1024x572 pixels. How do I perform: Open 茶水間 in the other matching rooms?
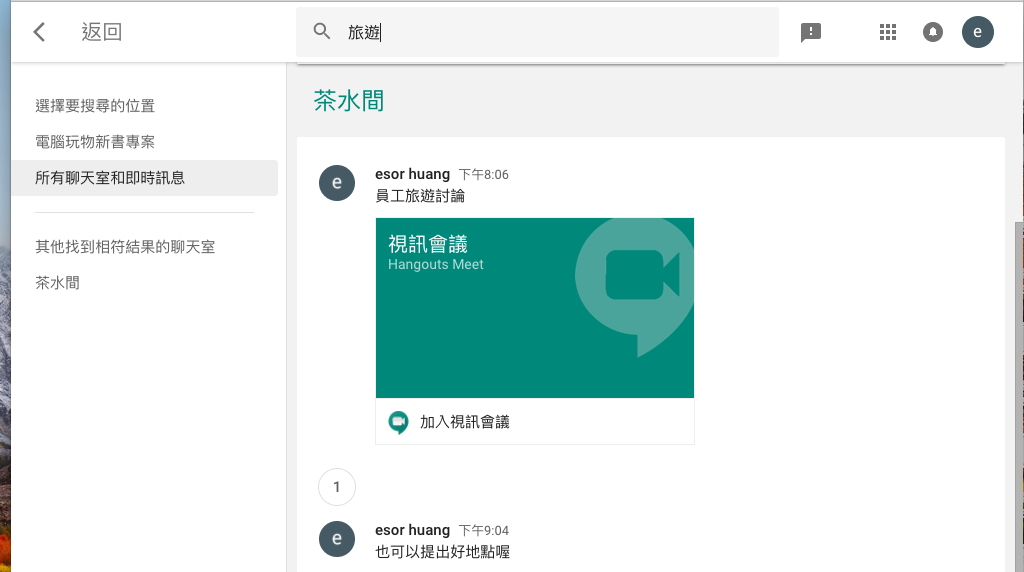coord(57,283)
